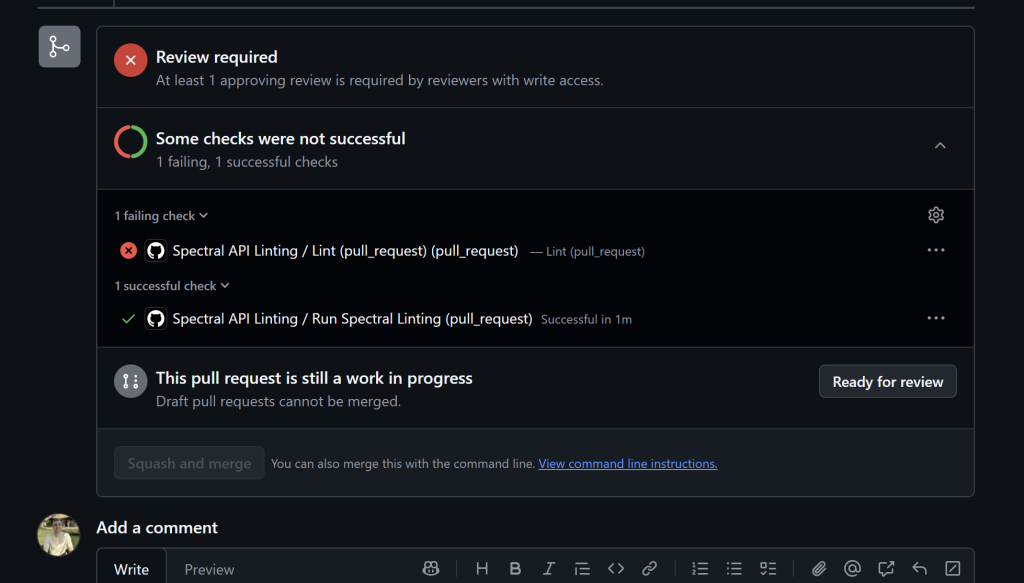This screenshot has height=583, width=1024.
Task: Apply italic formatting in comment toolbar
Action: coord(549,568)
